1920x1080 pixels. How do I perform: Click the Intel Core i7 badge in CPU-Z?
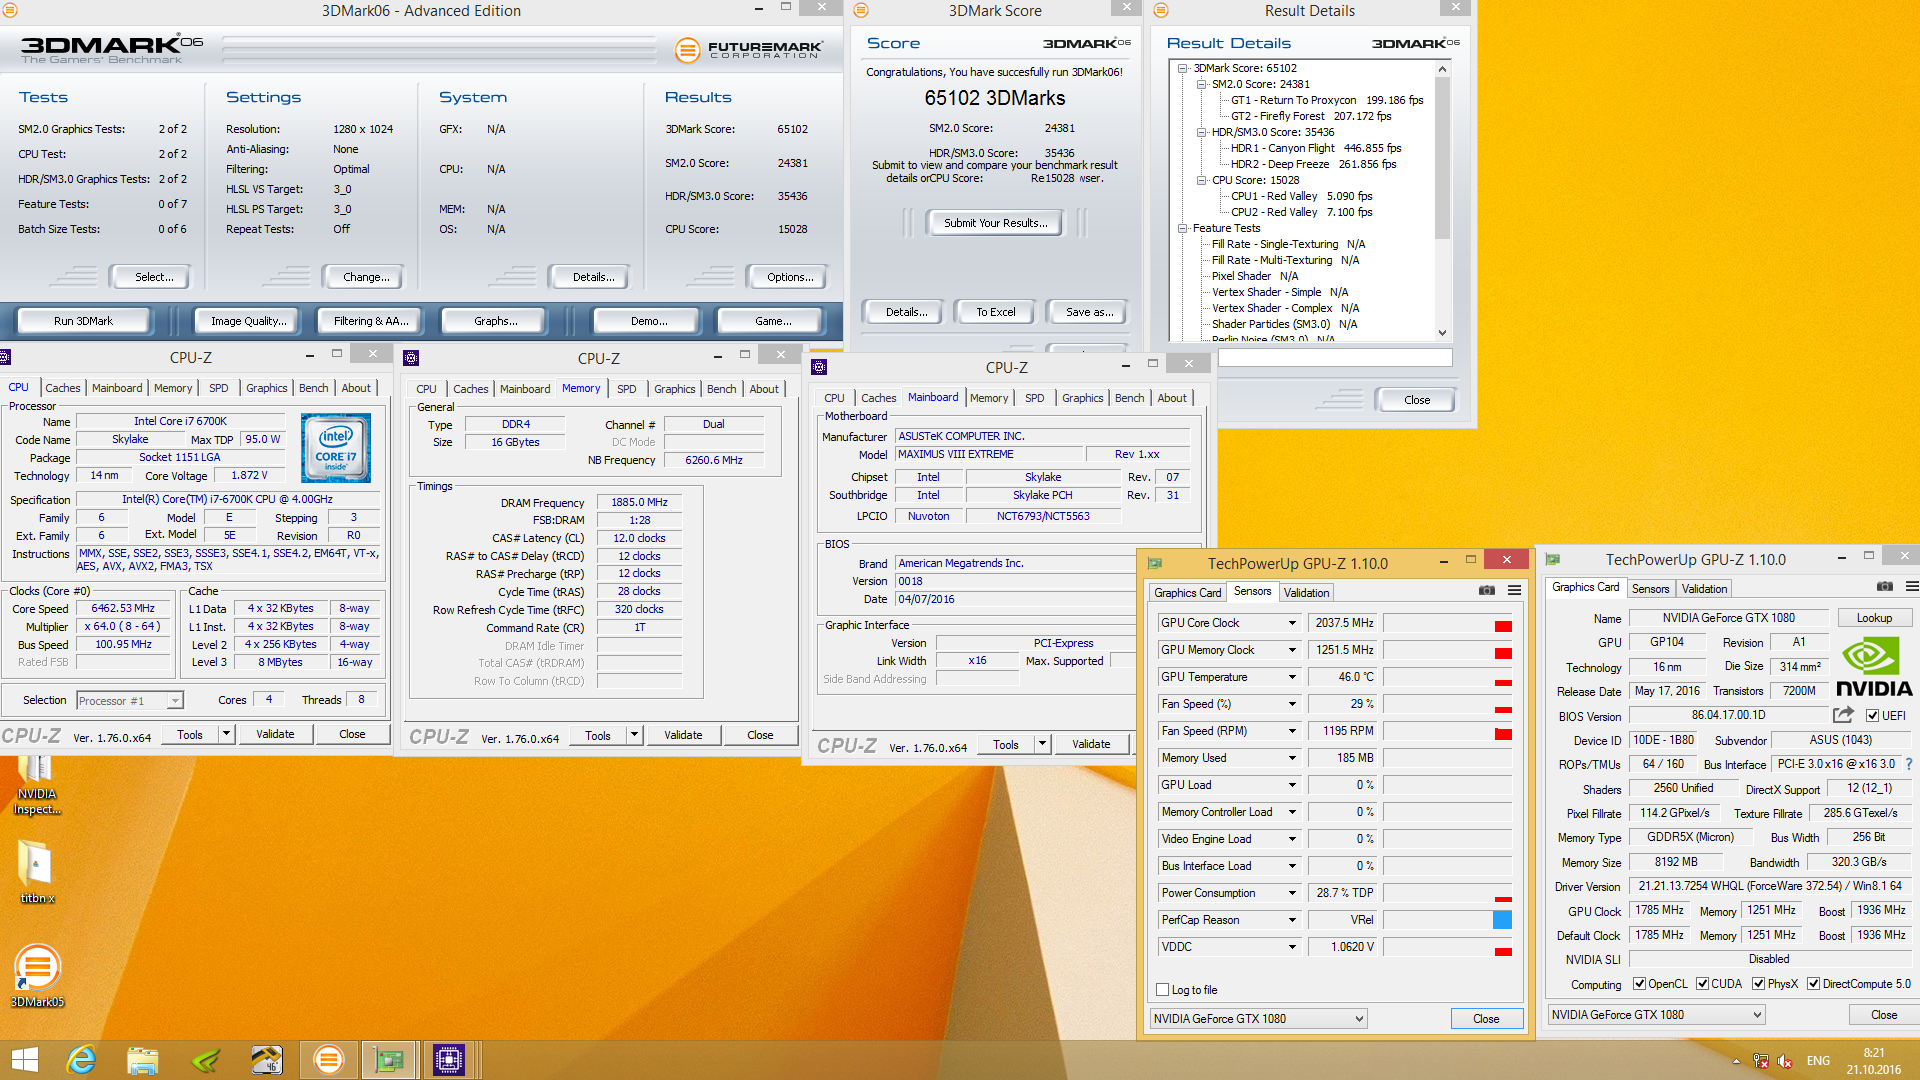tap(336, 448)
